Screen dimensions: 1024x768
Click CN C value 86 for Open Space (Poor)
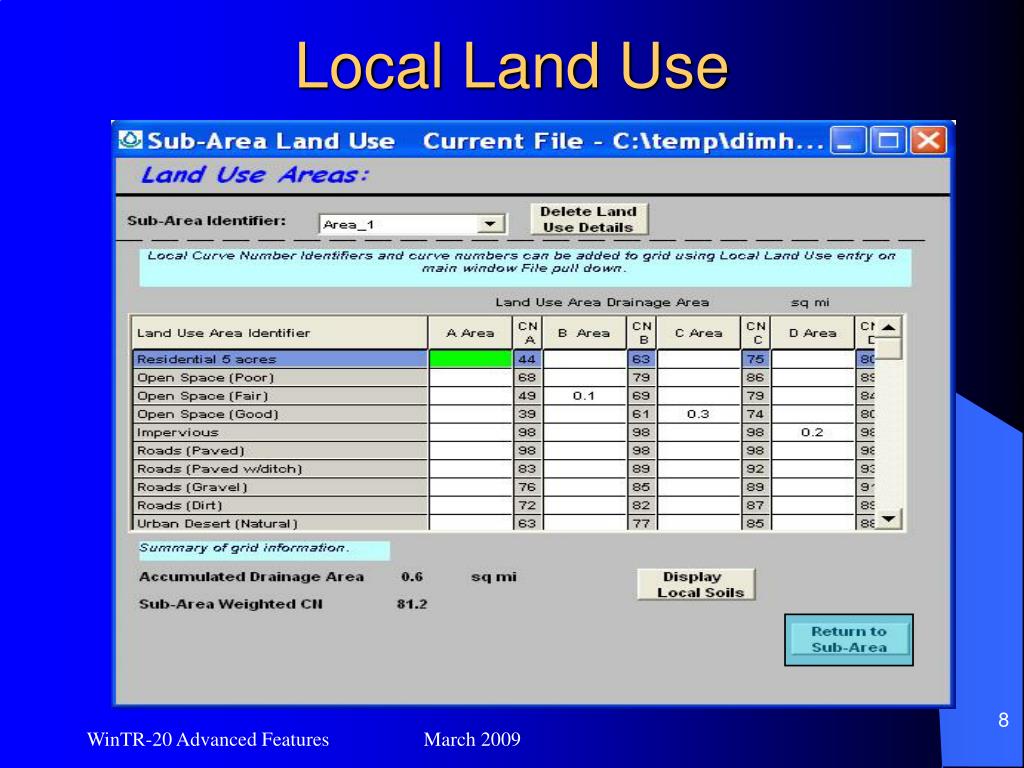click(x=756, y=377)
